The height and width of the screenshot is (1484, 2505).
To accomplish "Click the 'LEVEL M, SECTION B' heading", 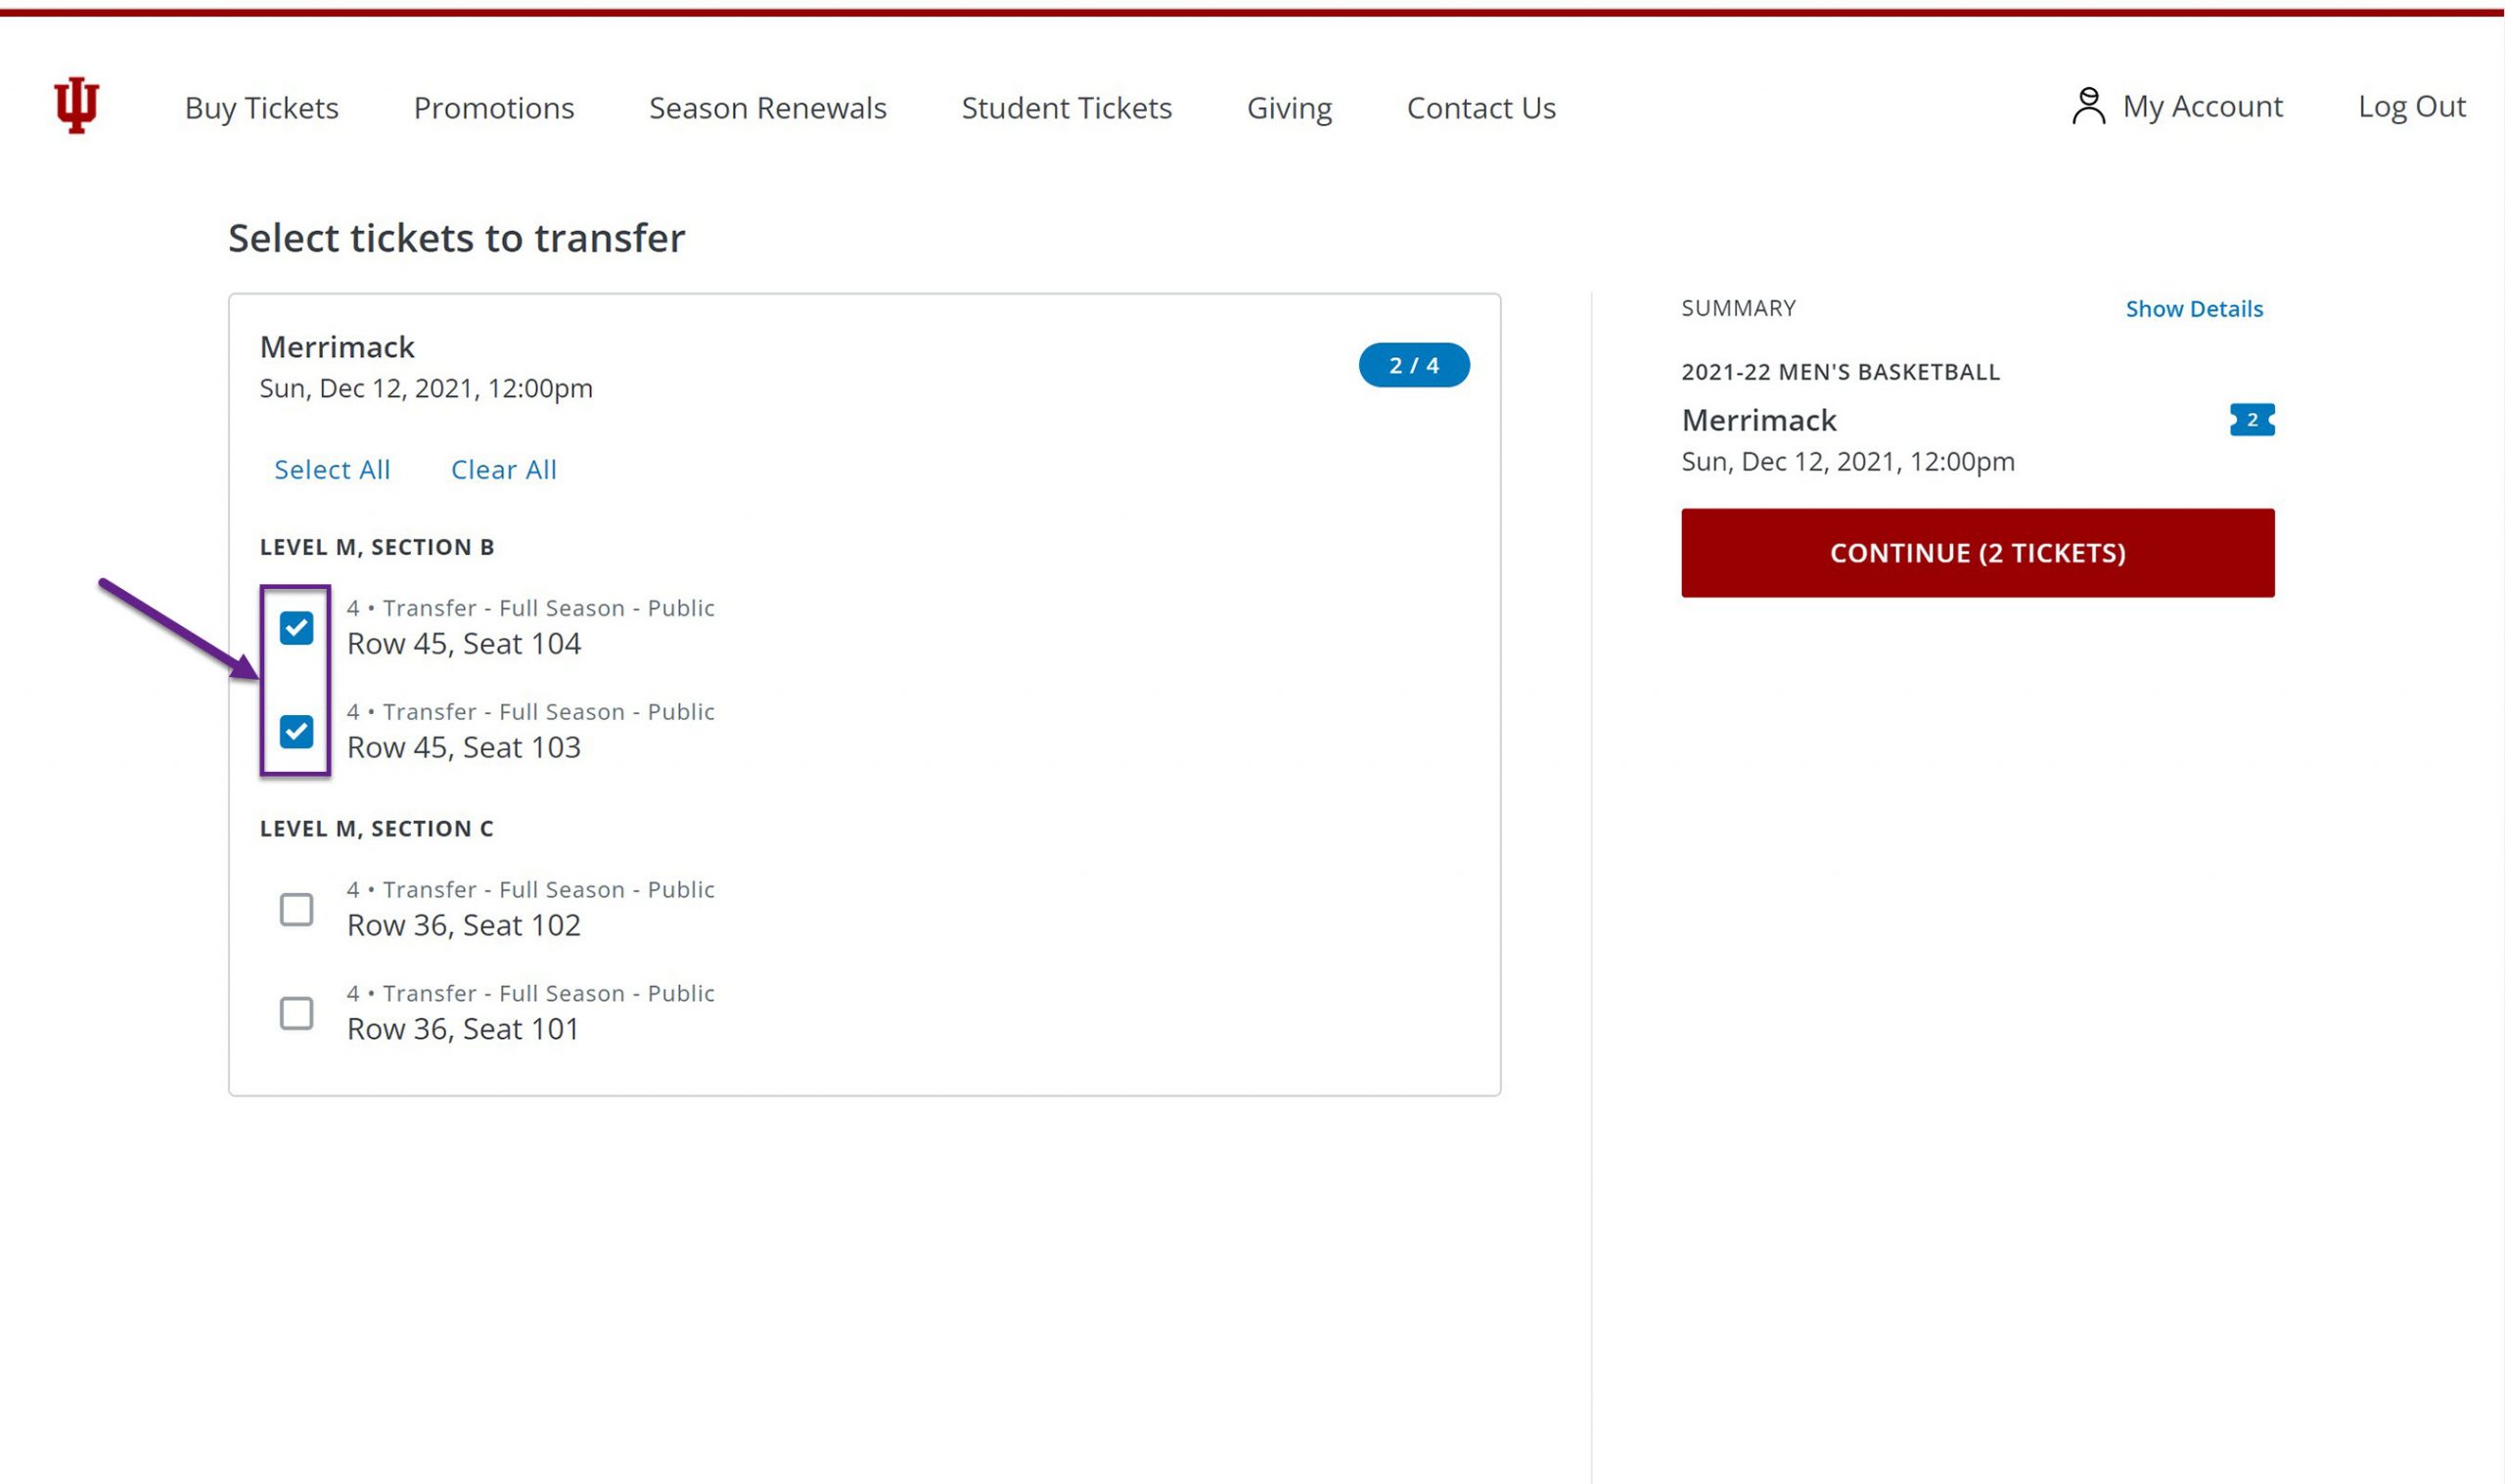I will (x=377, y=547).
